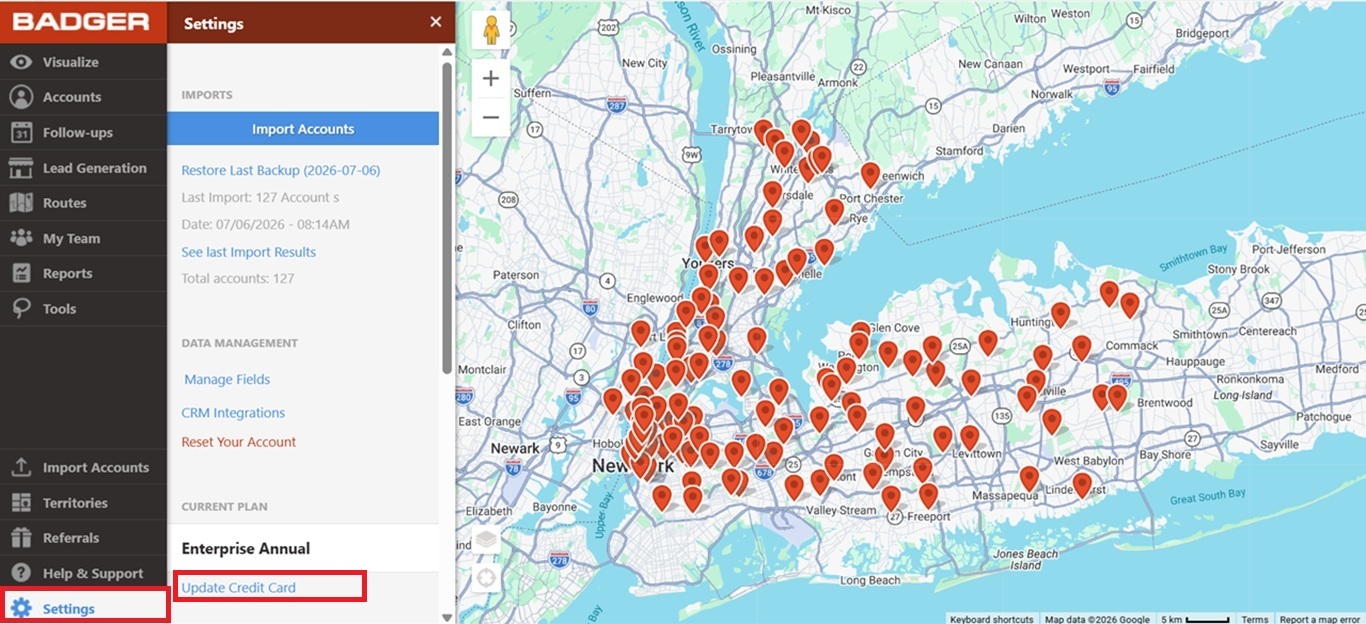Open See last Import Results link
The width and height of the screenshot is (1366, 624).
click(249, 252)
